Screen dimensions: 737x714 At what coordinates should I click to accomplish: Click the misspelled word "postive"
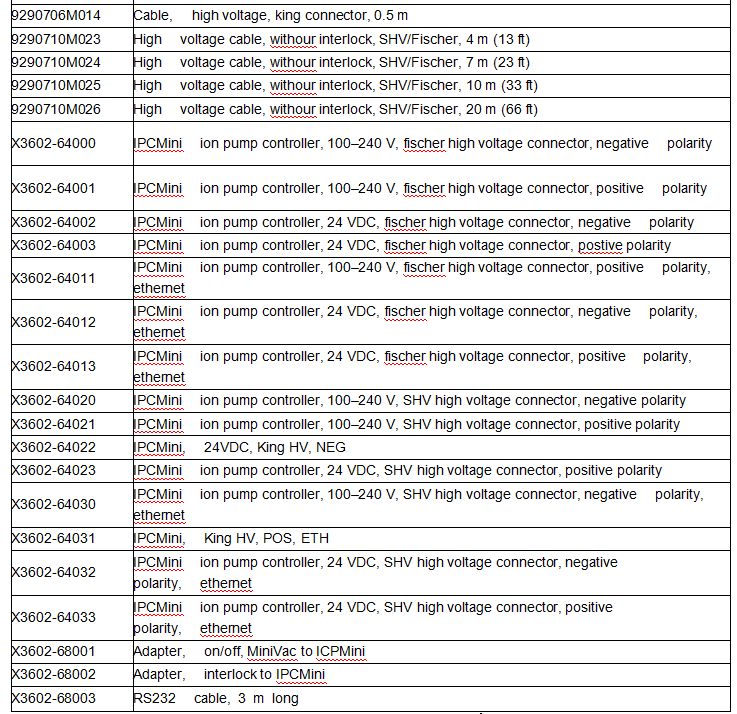pos(599,245)
